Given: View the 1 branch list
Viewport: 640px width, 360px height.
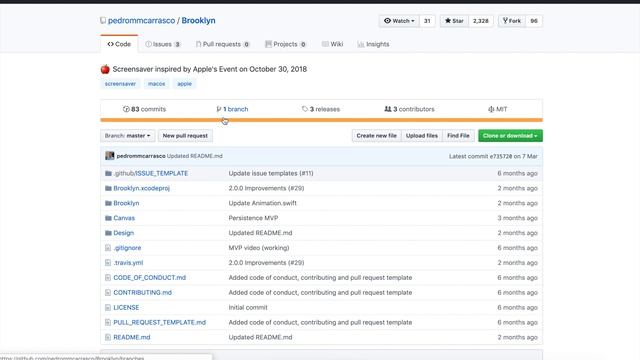Looking at the screenshot, I should tap(232, 109).
